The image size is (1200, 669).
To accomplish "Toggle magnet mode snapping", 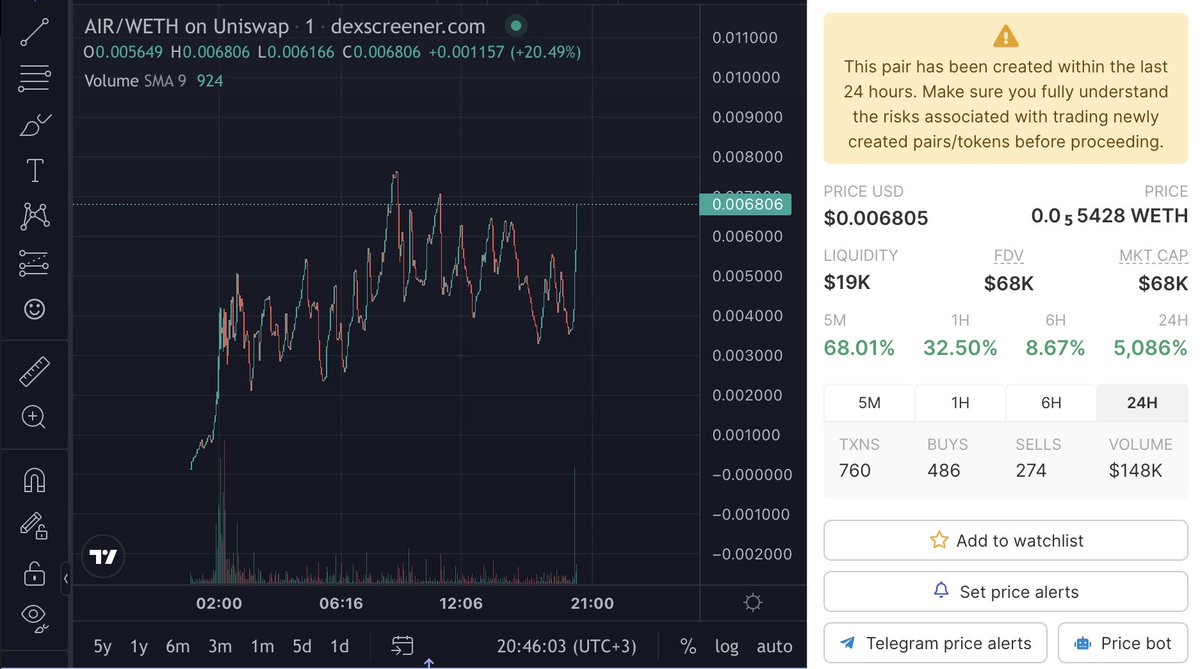I will 35,480.
